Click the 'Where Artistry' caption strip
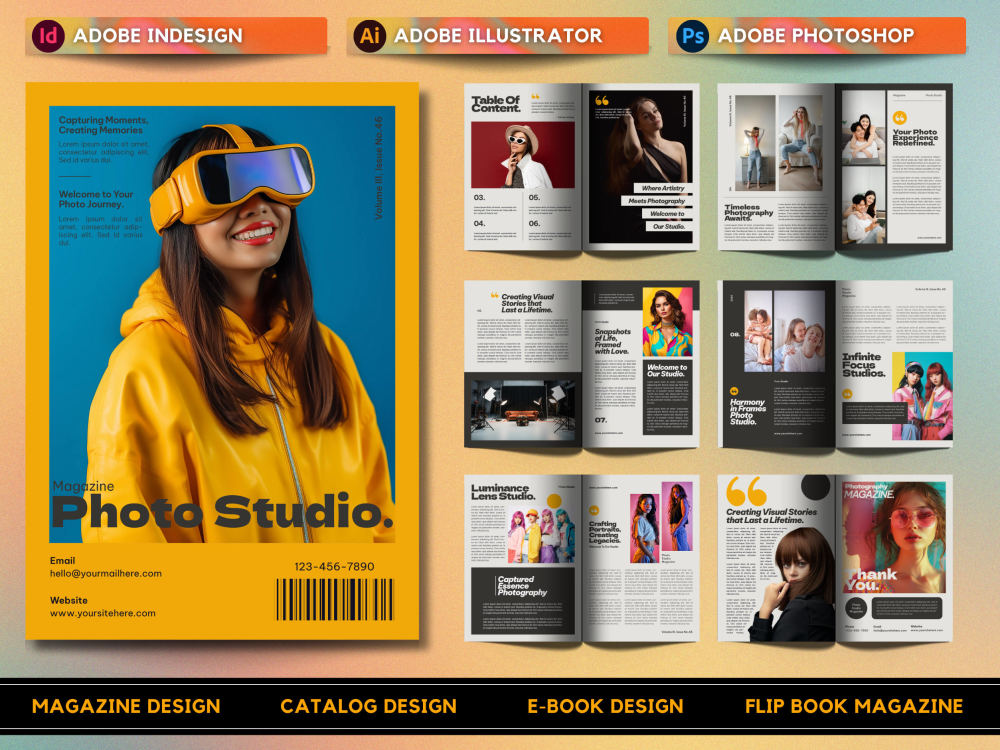Image resolution: width=1000 pixels, height=750 pixels. click(663, 188)
